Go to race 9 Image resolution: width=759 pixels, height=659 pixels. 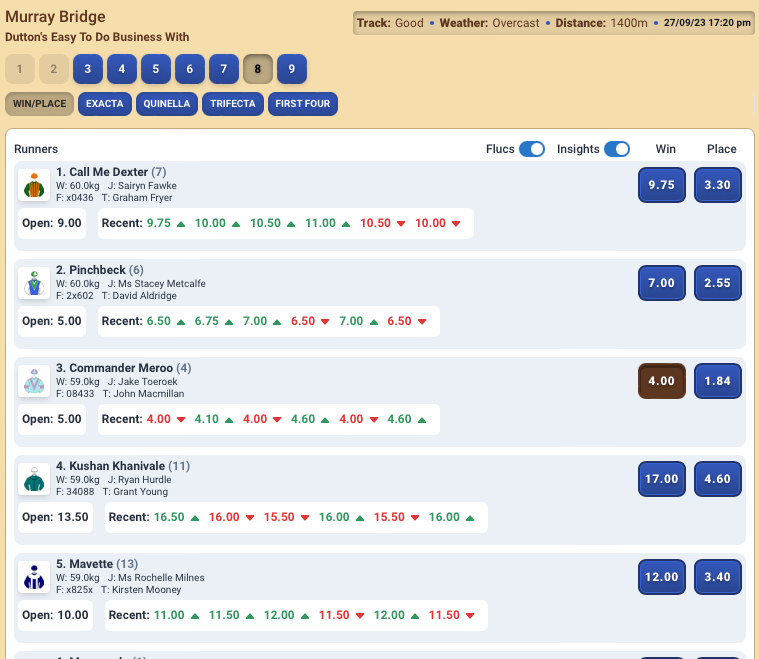[291, 69]
